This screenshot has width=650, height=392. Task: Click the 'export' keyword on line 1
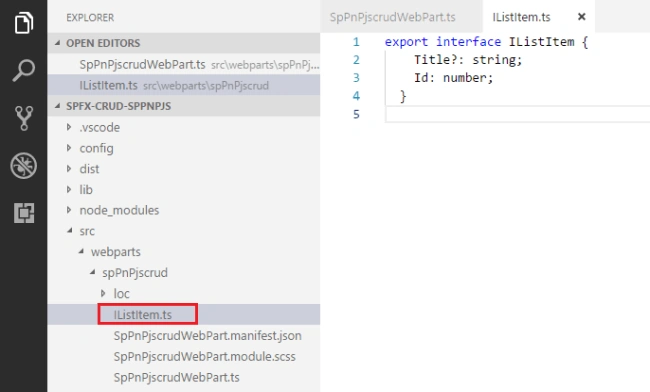click(406, 42)
